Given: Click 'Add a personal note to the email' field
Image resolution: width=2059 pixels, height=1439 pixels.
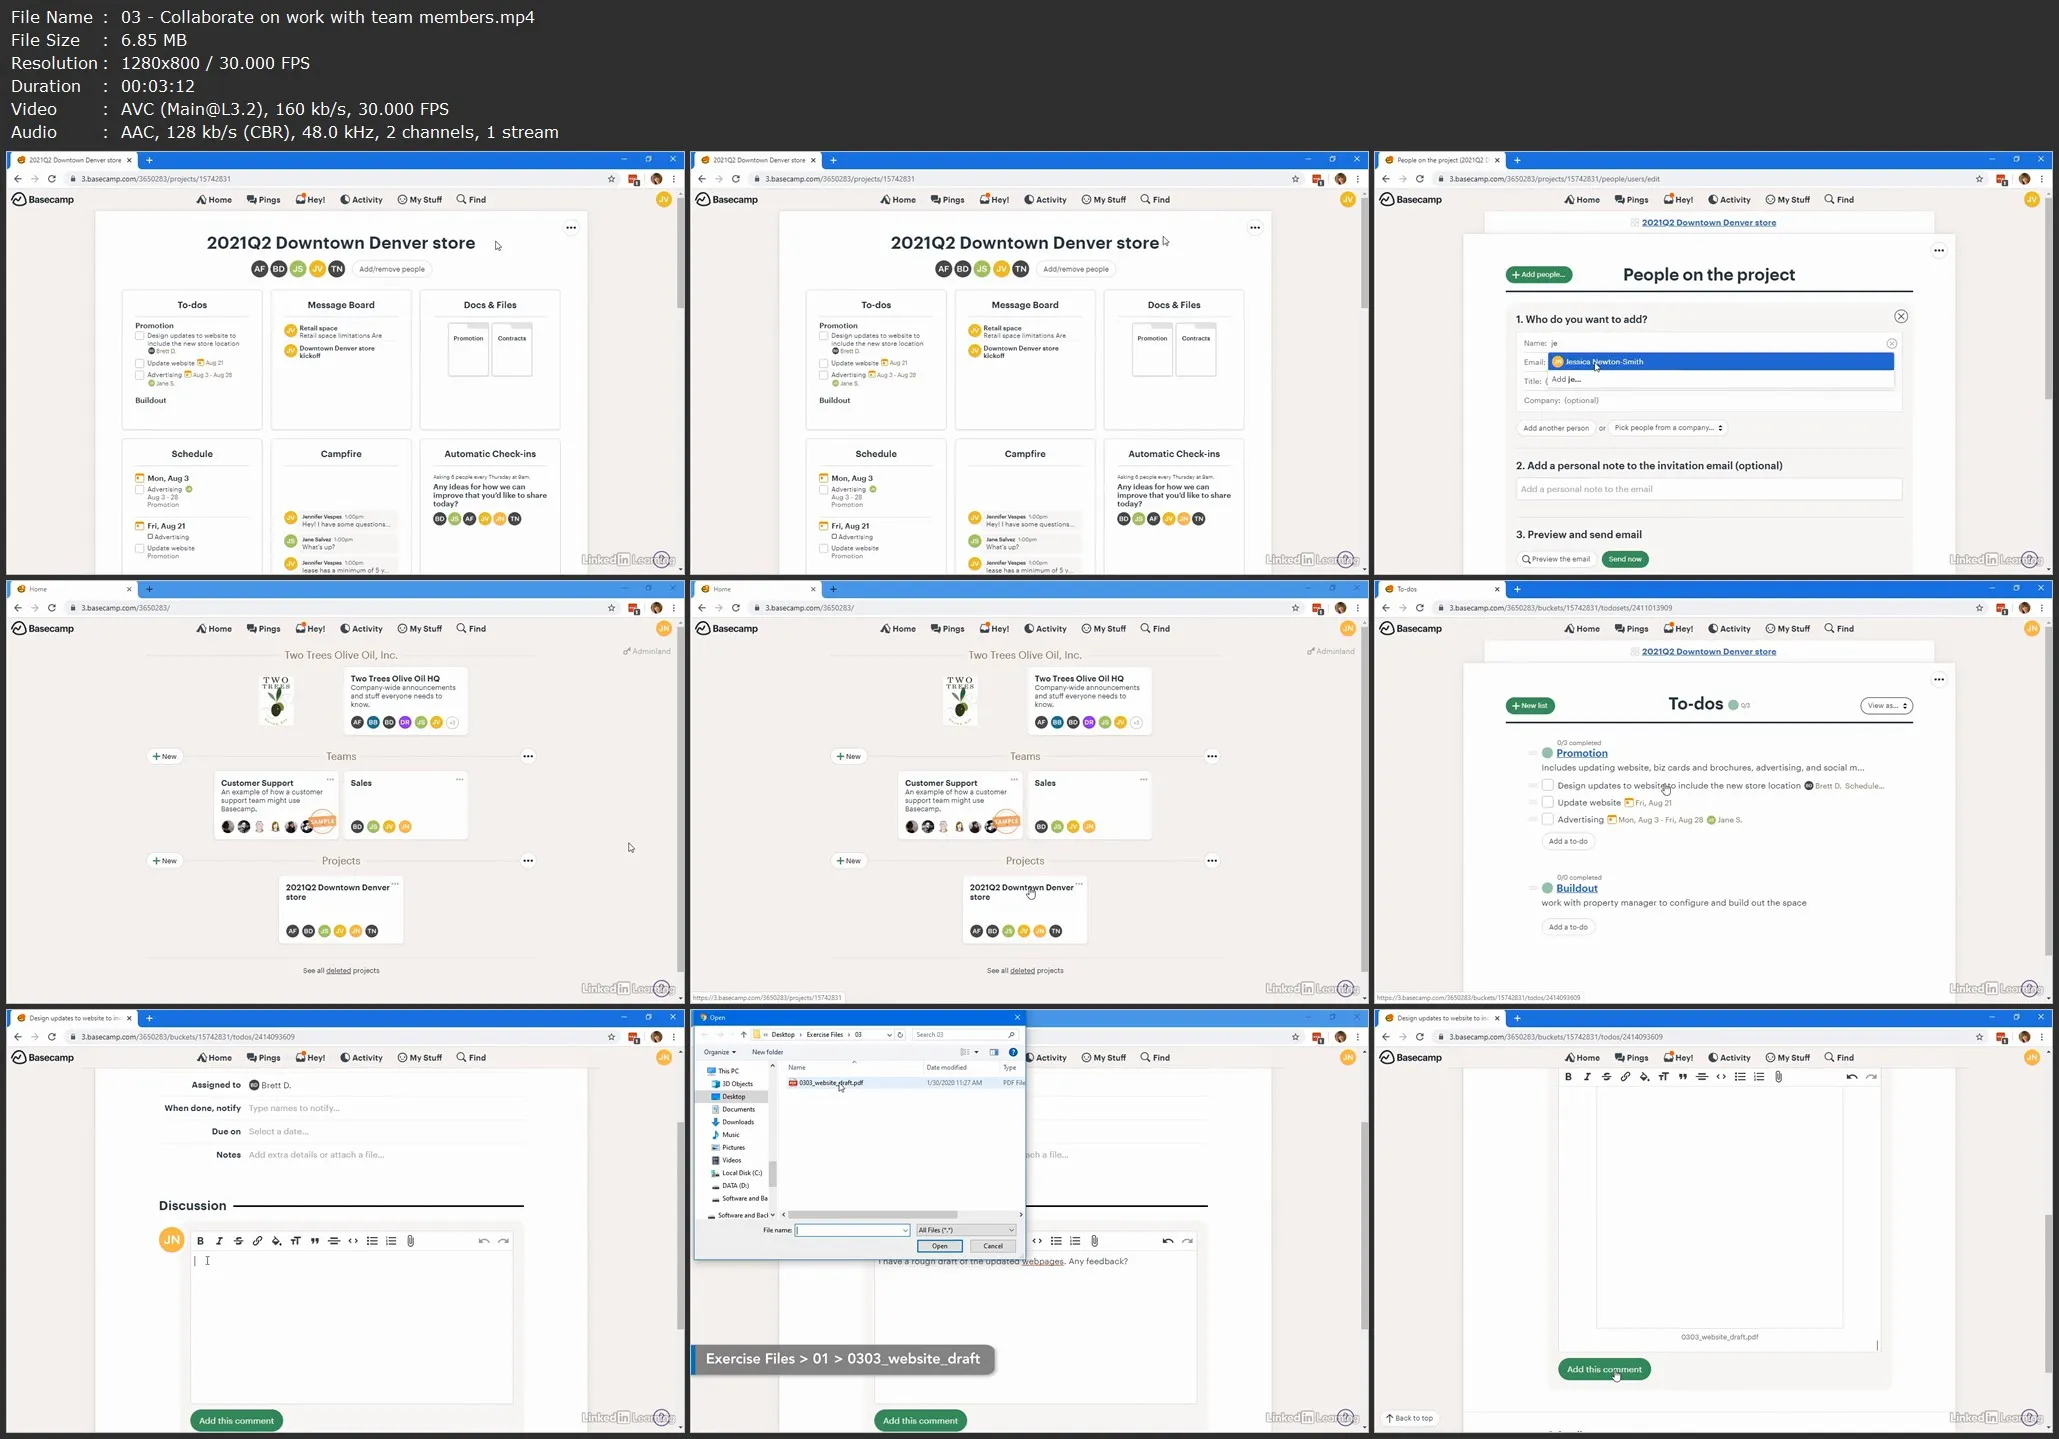Looking at the screenshot, I should point(1708,489).
